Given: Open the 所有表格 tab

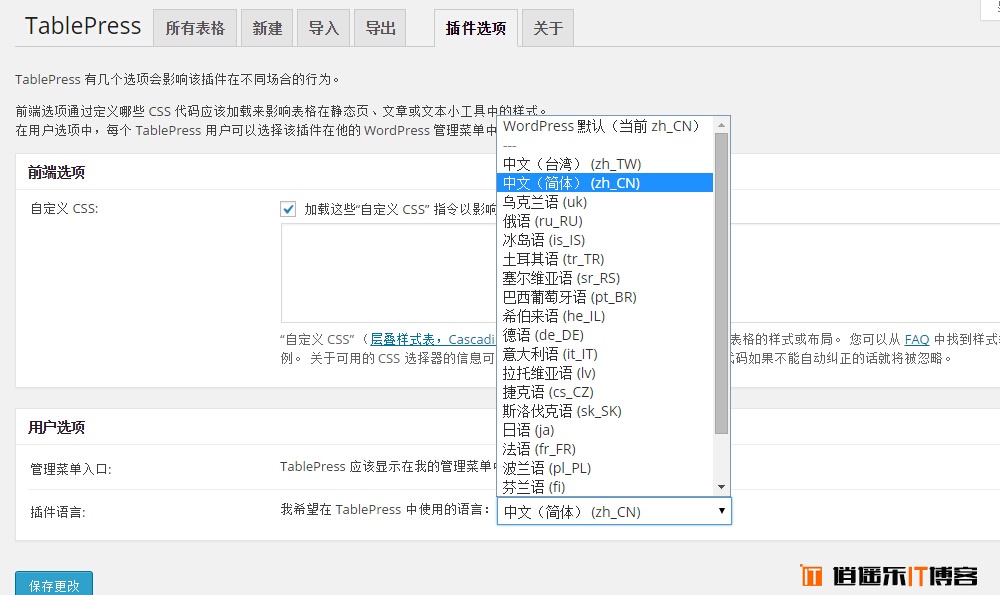Looking at the screenshot, I should [x=195, y=29].
